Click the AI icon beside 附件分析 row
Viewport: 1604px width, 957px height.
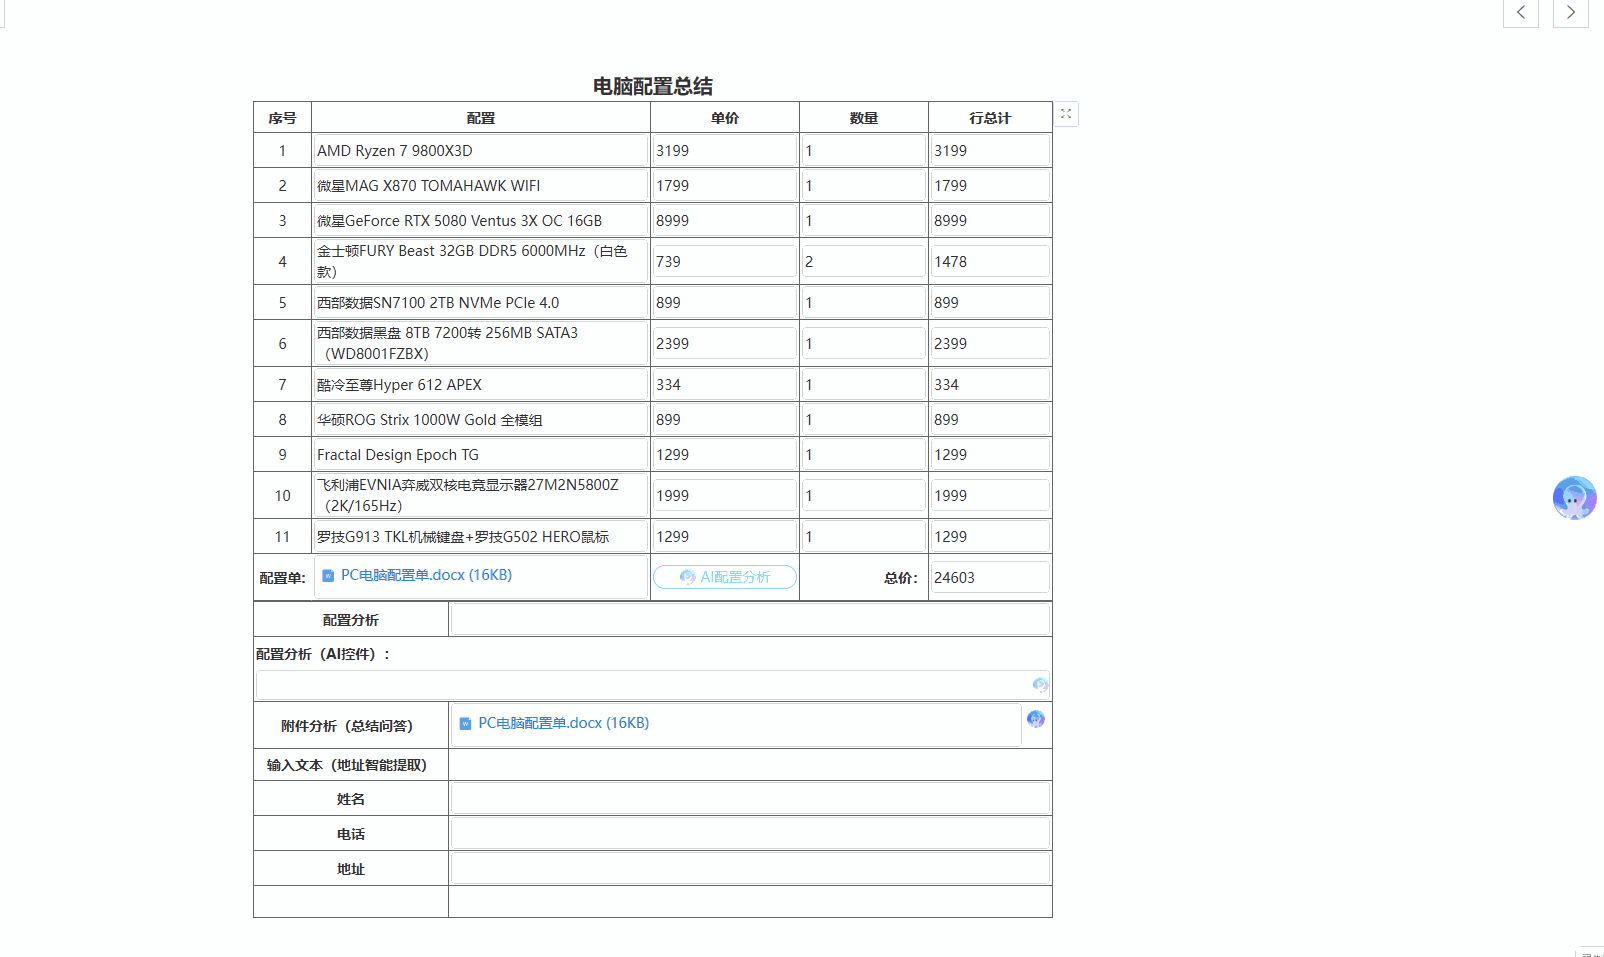pyautogui.click(x=1036, y=719)
